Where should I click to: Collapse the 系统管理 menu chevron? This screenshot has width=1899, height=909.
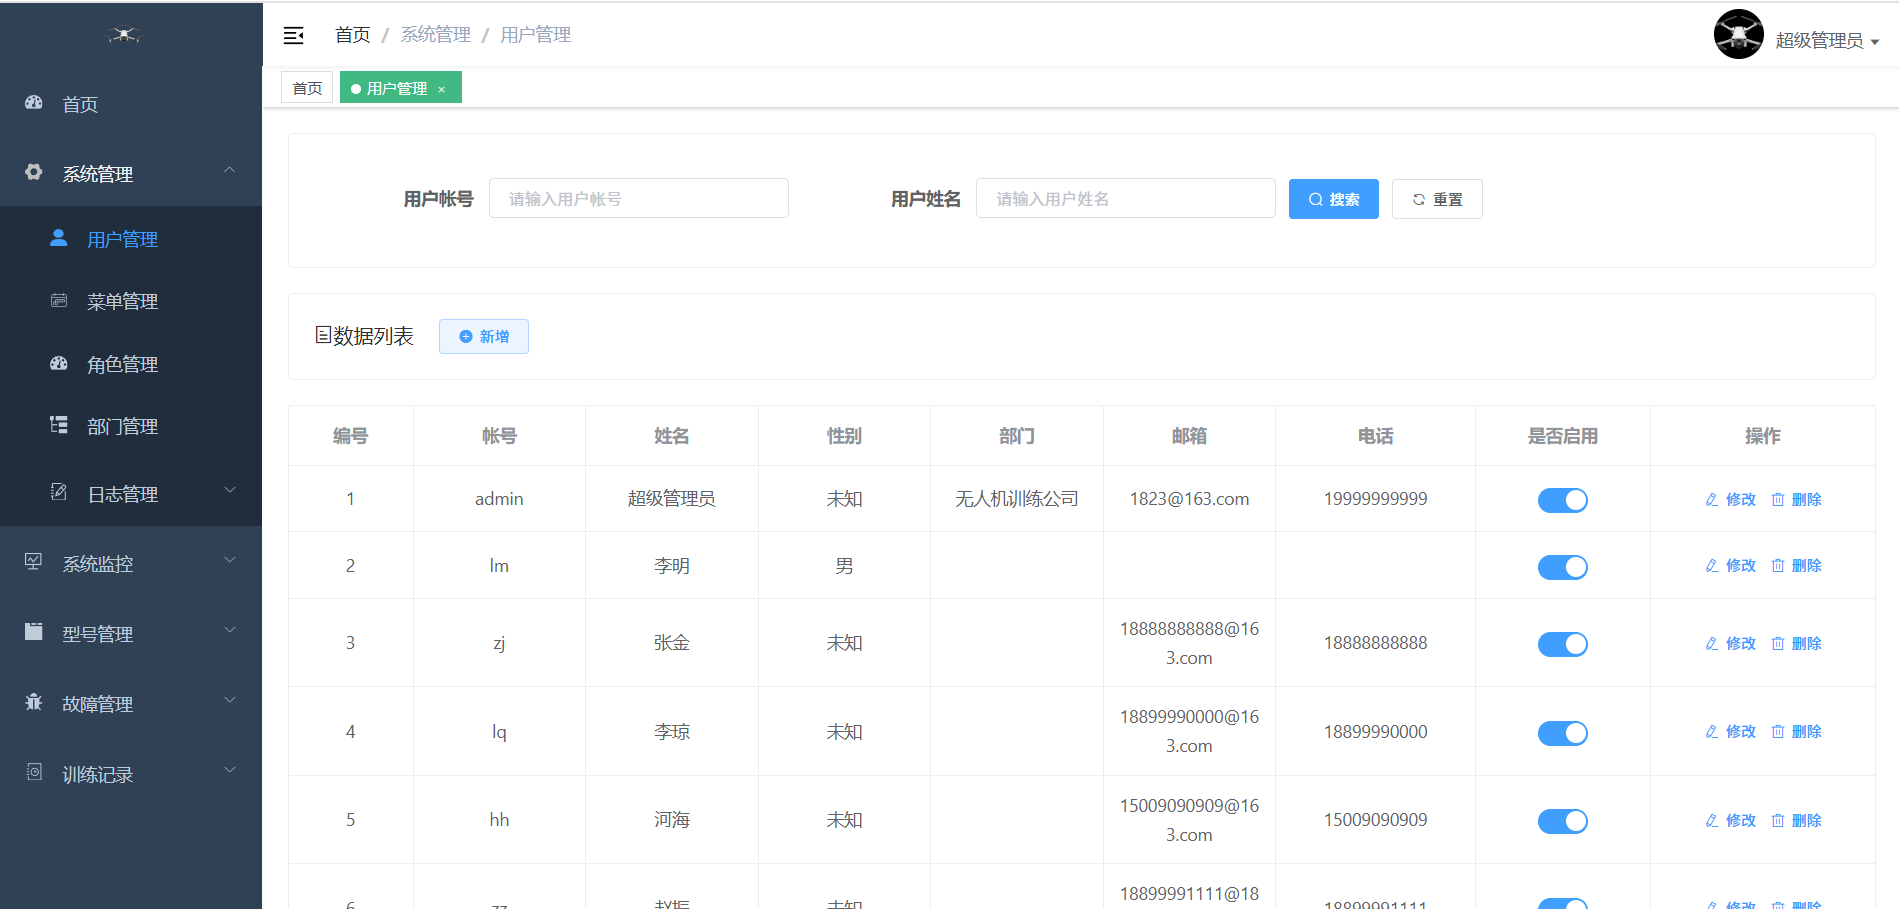pyautogui.click(x=230, y=171)
